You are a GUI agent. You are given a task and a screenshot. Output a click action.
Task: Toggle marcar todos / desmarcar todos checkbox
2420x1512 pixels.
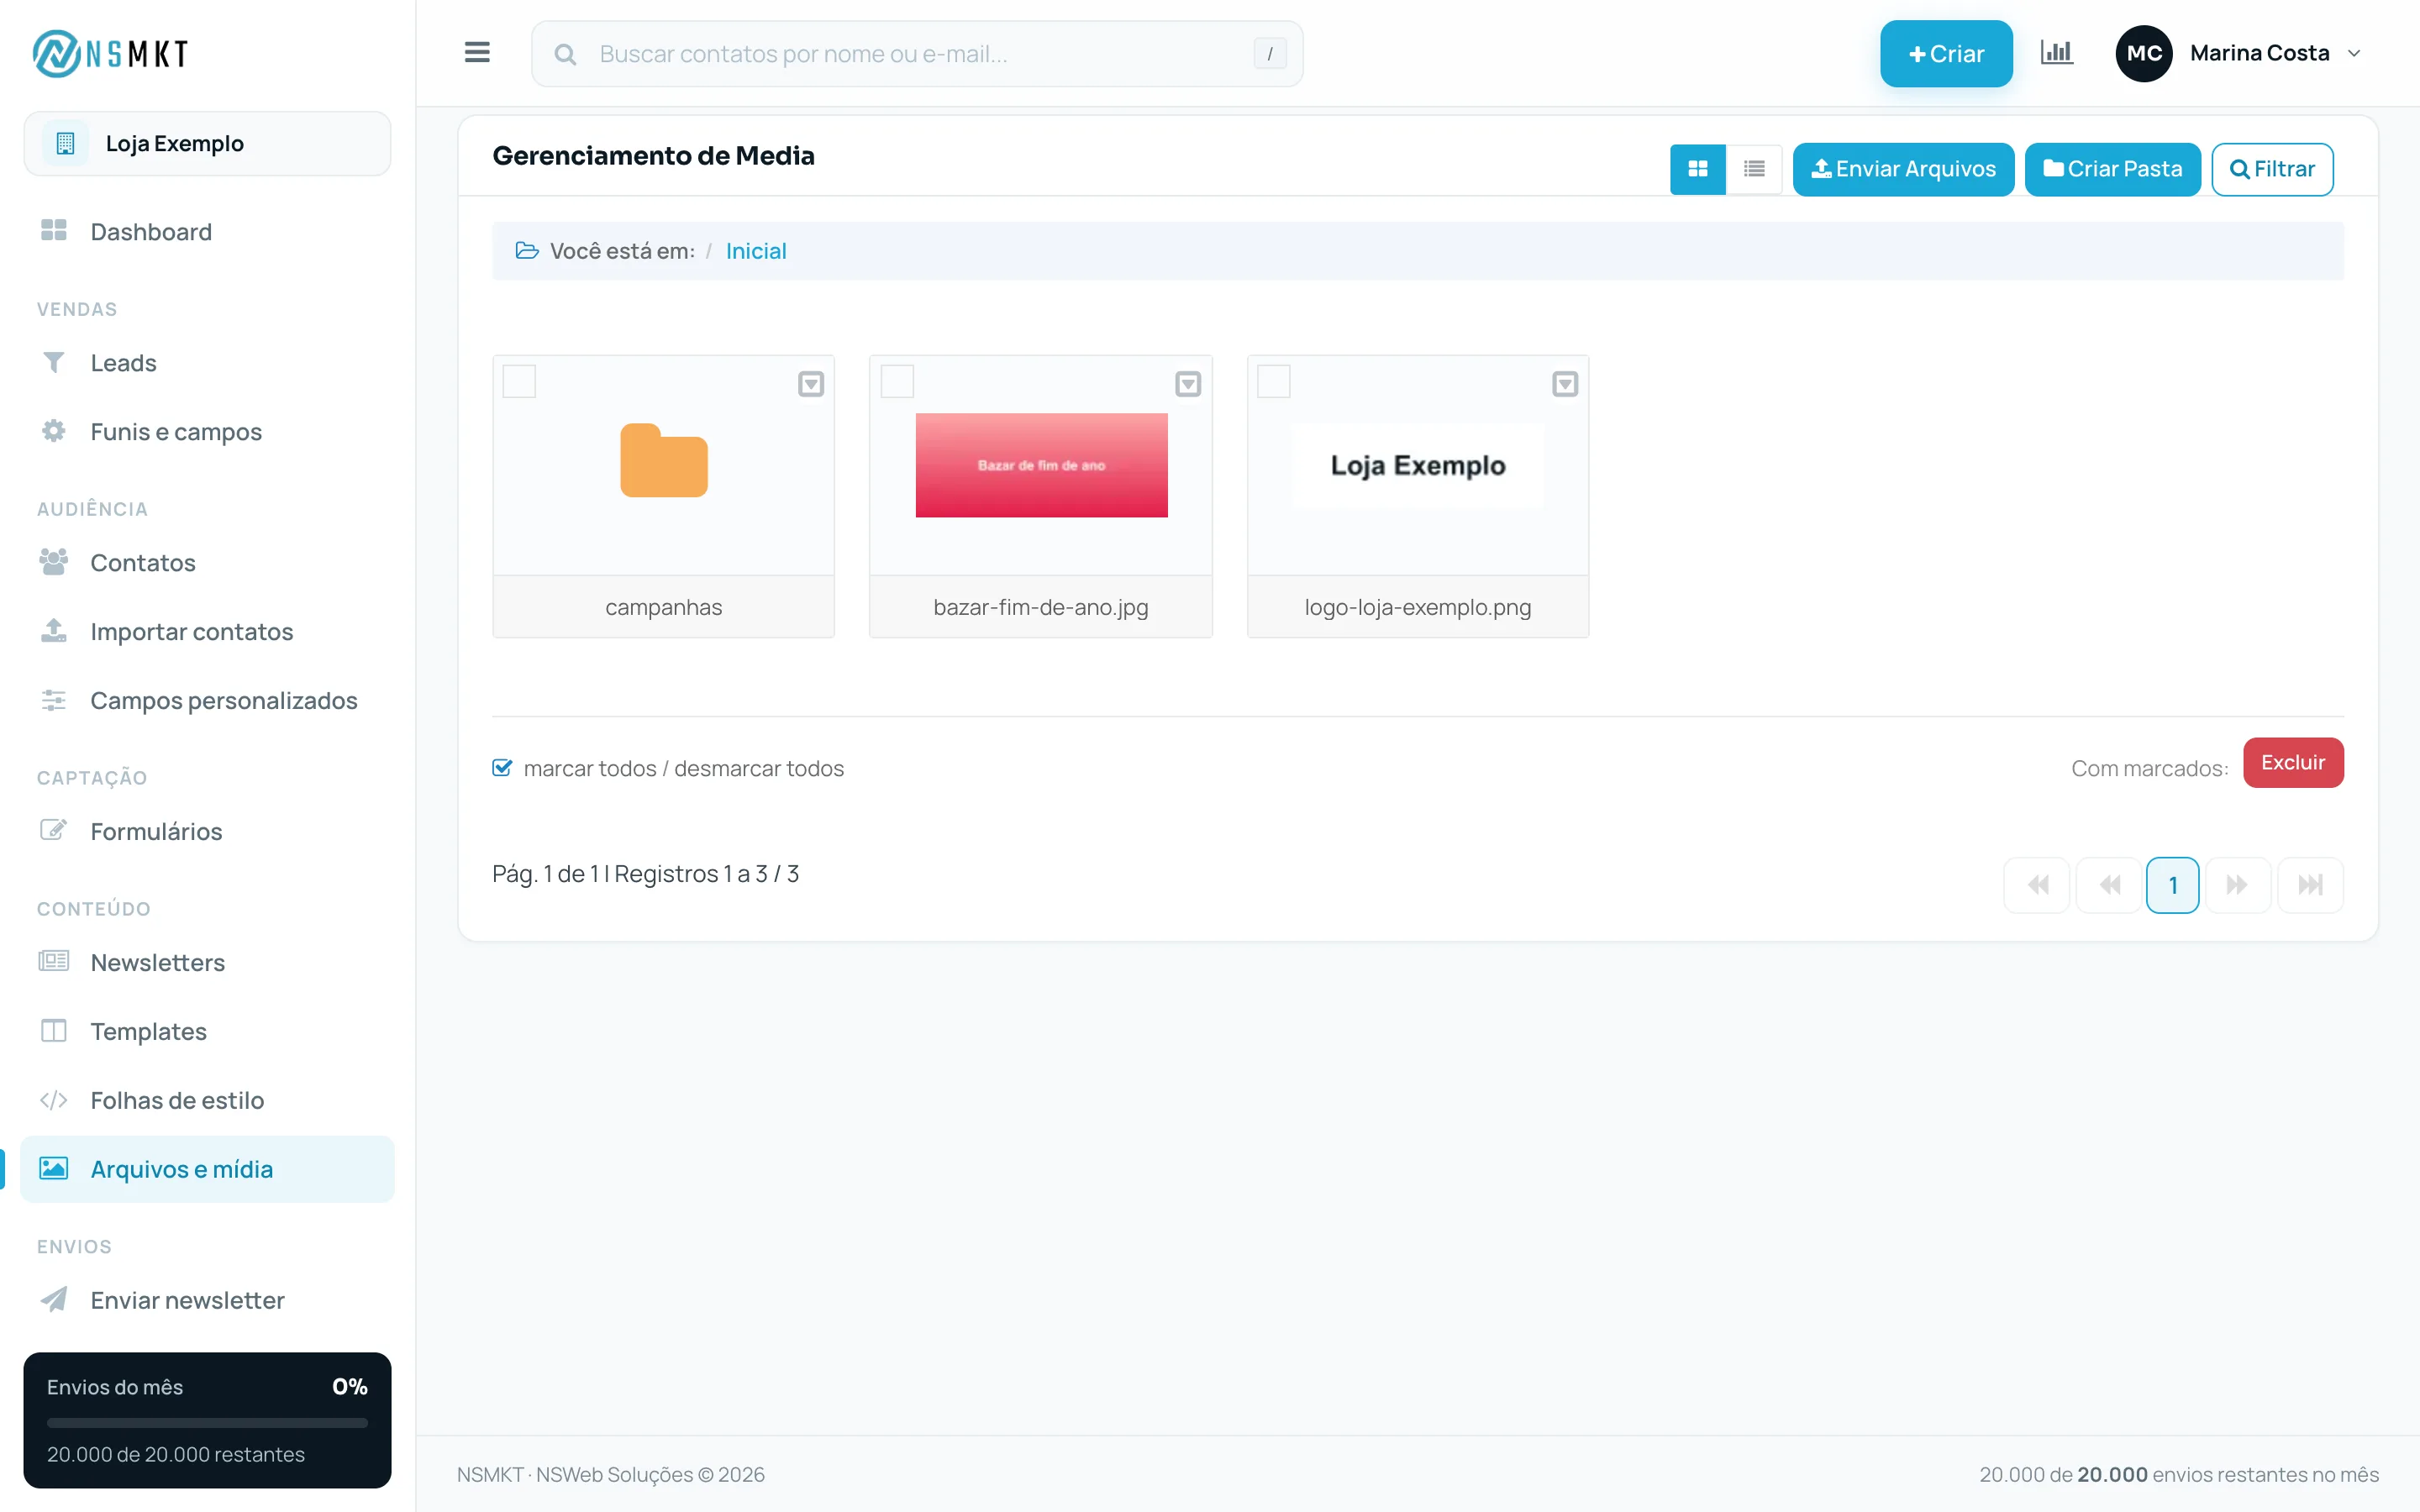(502, 768)
